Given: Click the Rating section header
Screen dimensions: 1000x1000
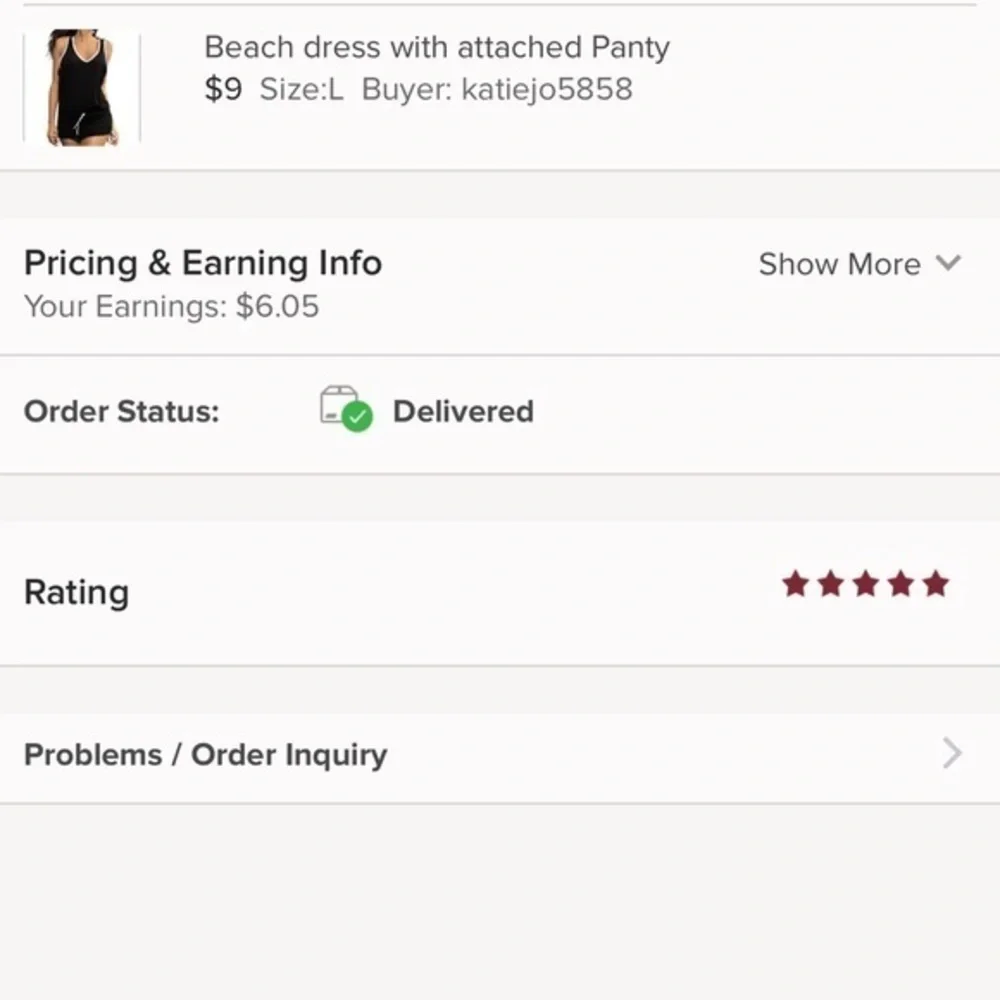Looking at the screenshot, I should (76, 592).
